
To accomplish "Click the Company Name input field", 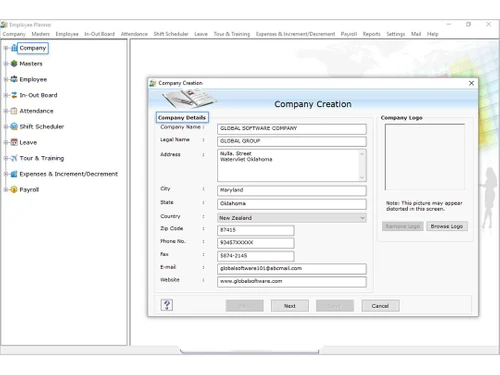I will pos(292,129).
